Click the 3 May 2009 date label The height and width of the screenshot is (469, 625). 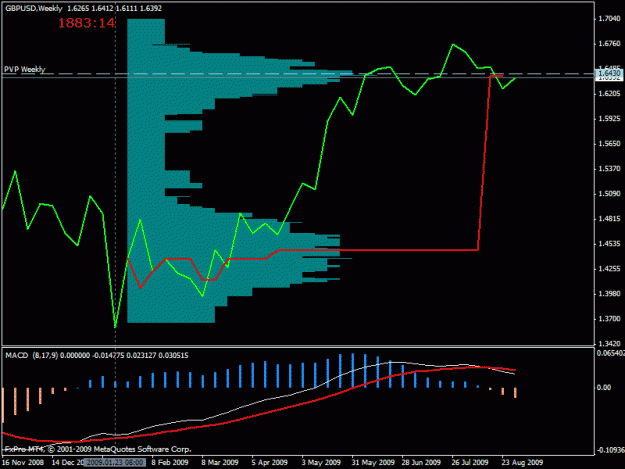click(321, 462)
